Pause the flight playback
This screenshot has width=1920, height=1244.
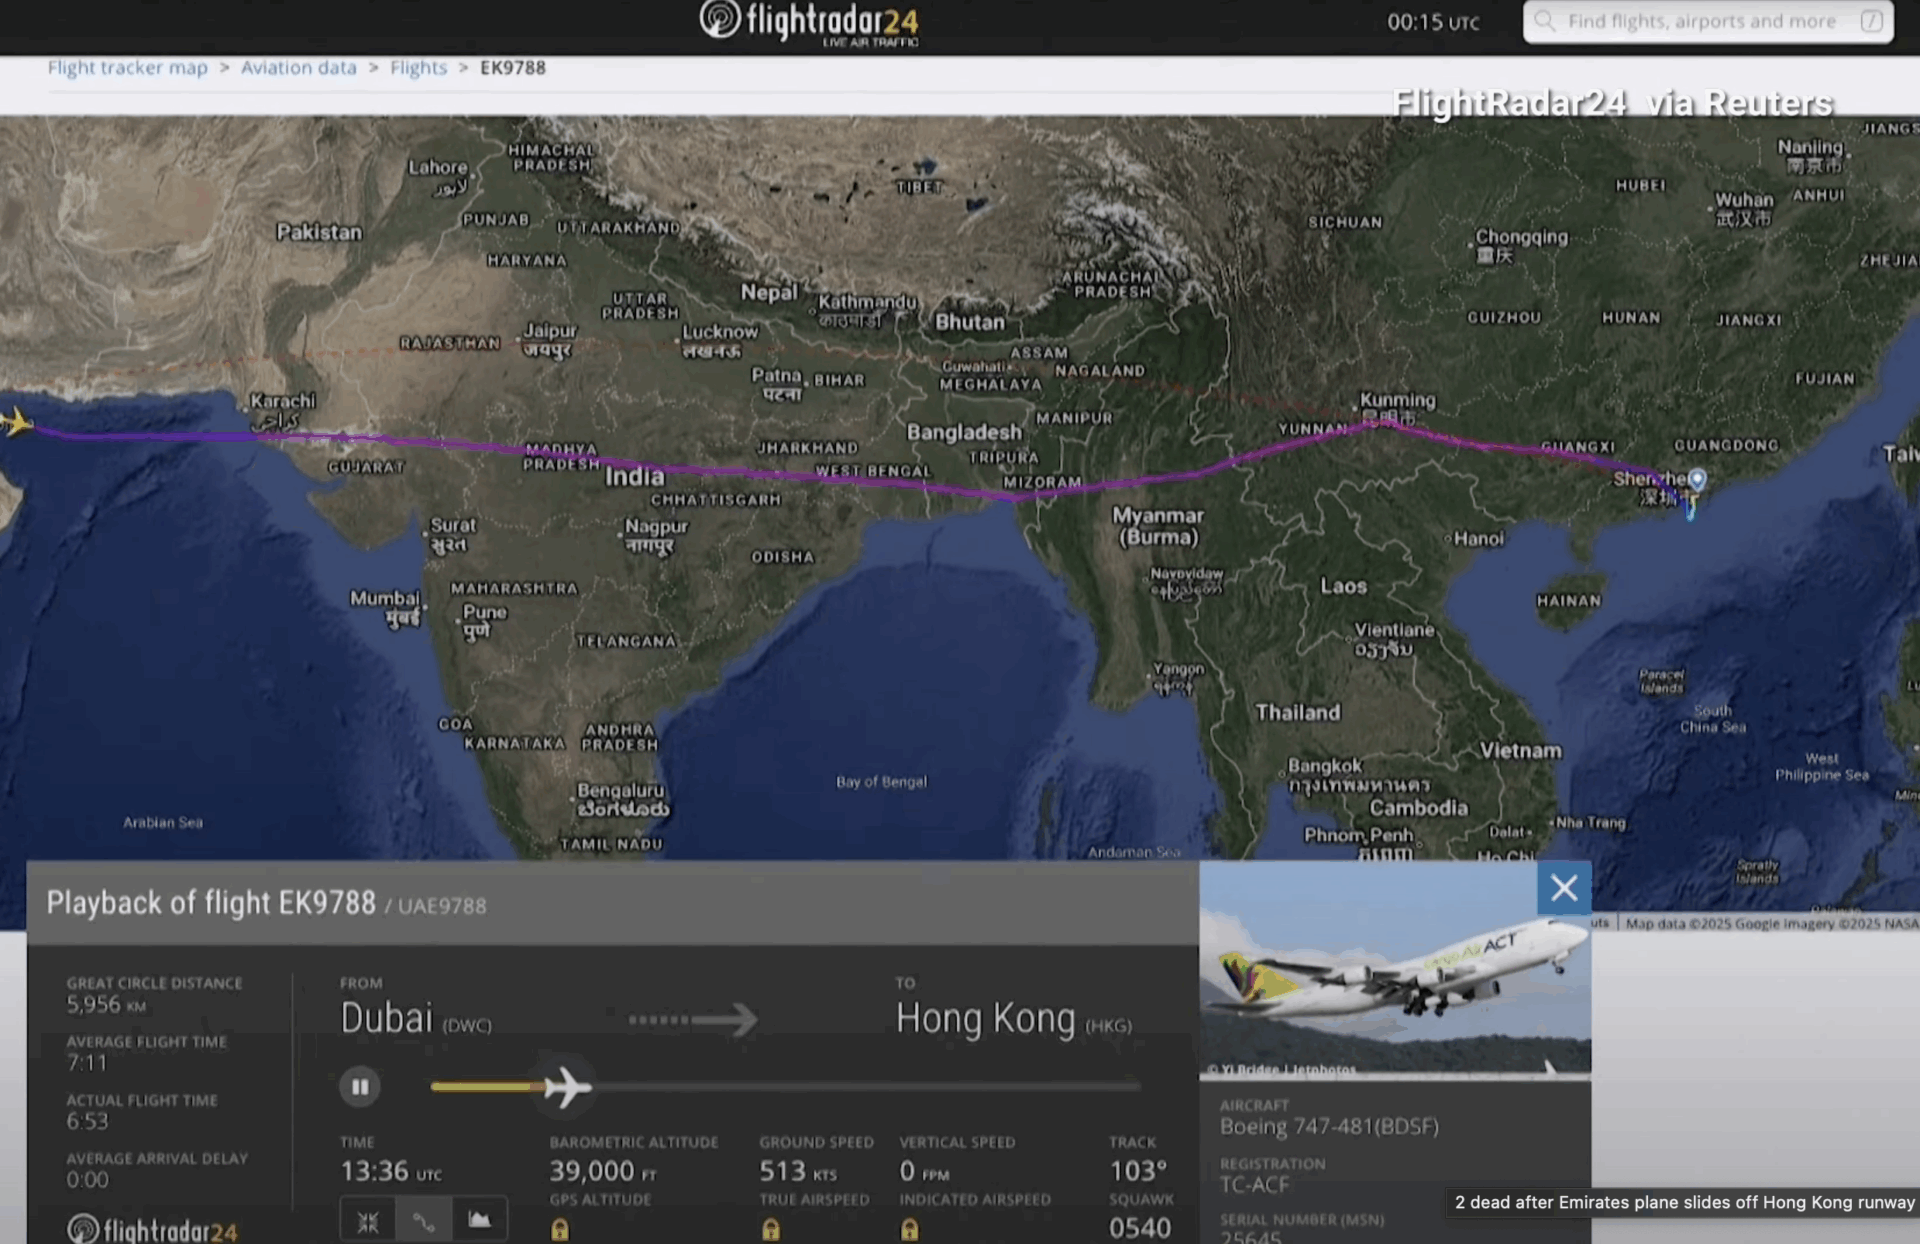(x=360, y=1086)
